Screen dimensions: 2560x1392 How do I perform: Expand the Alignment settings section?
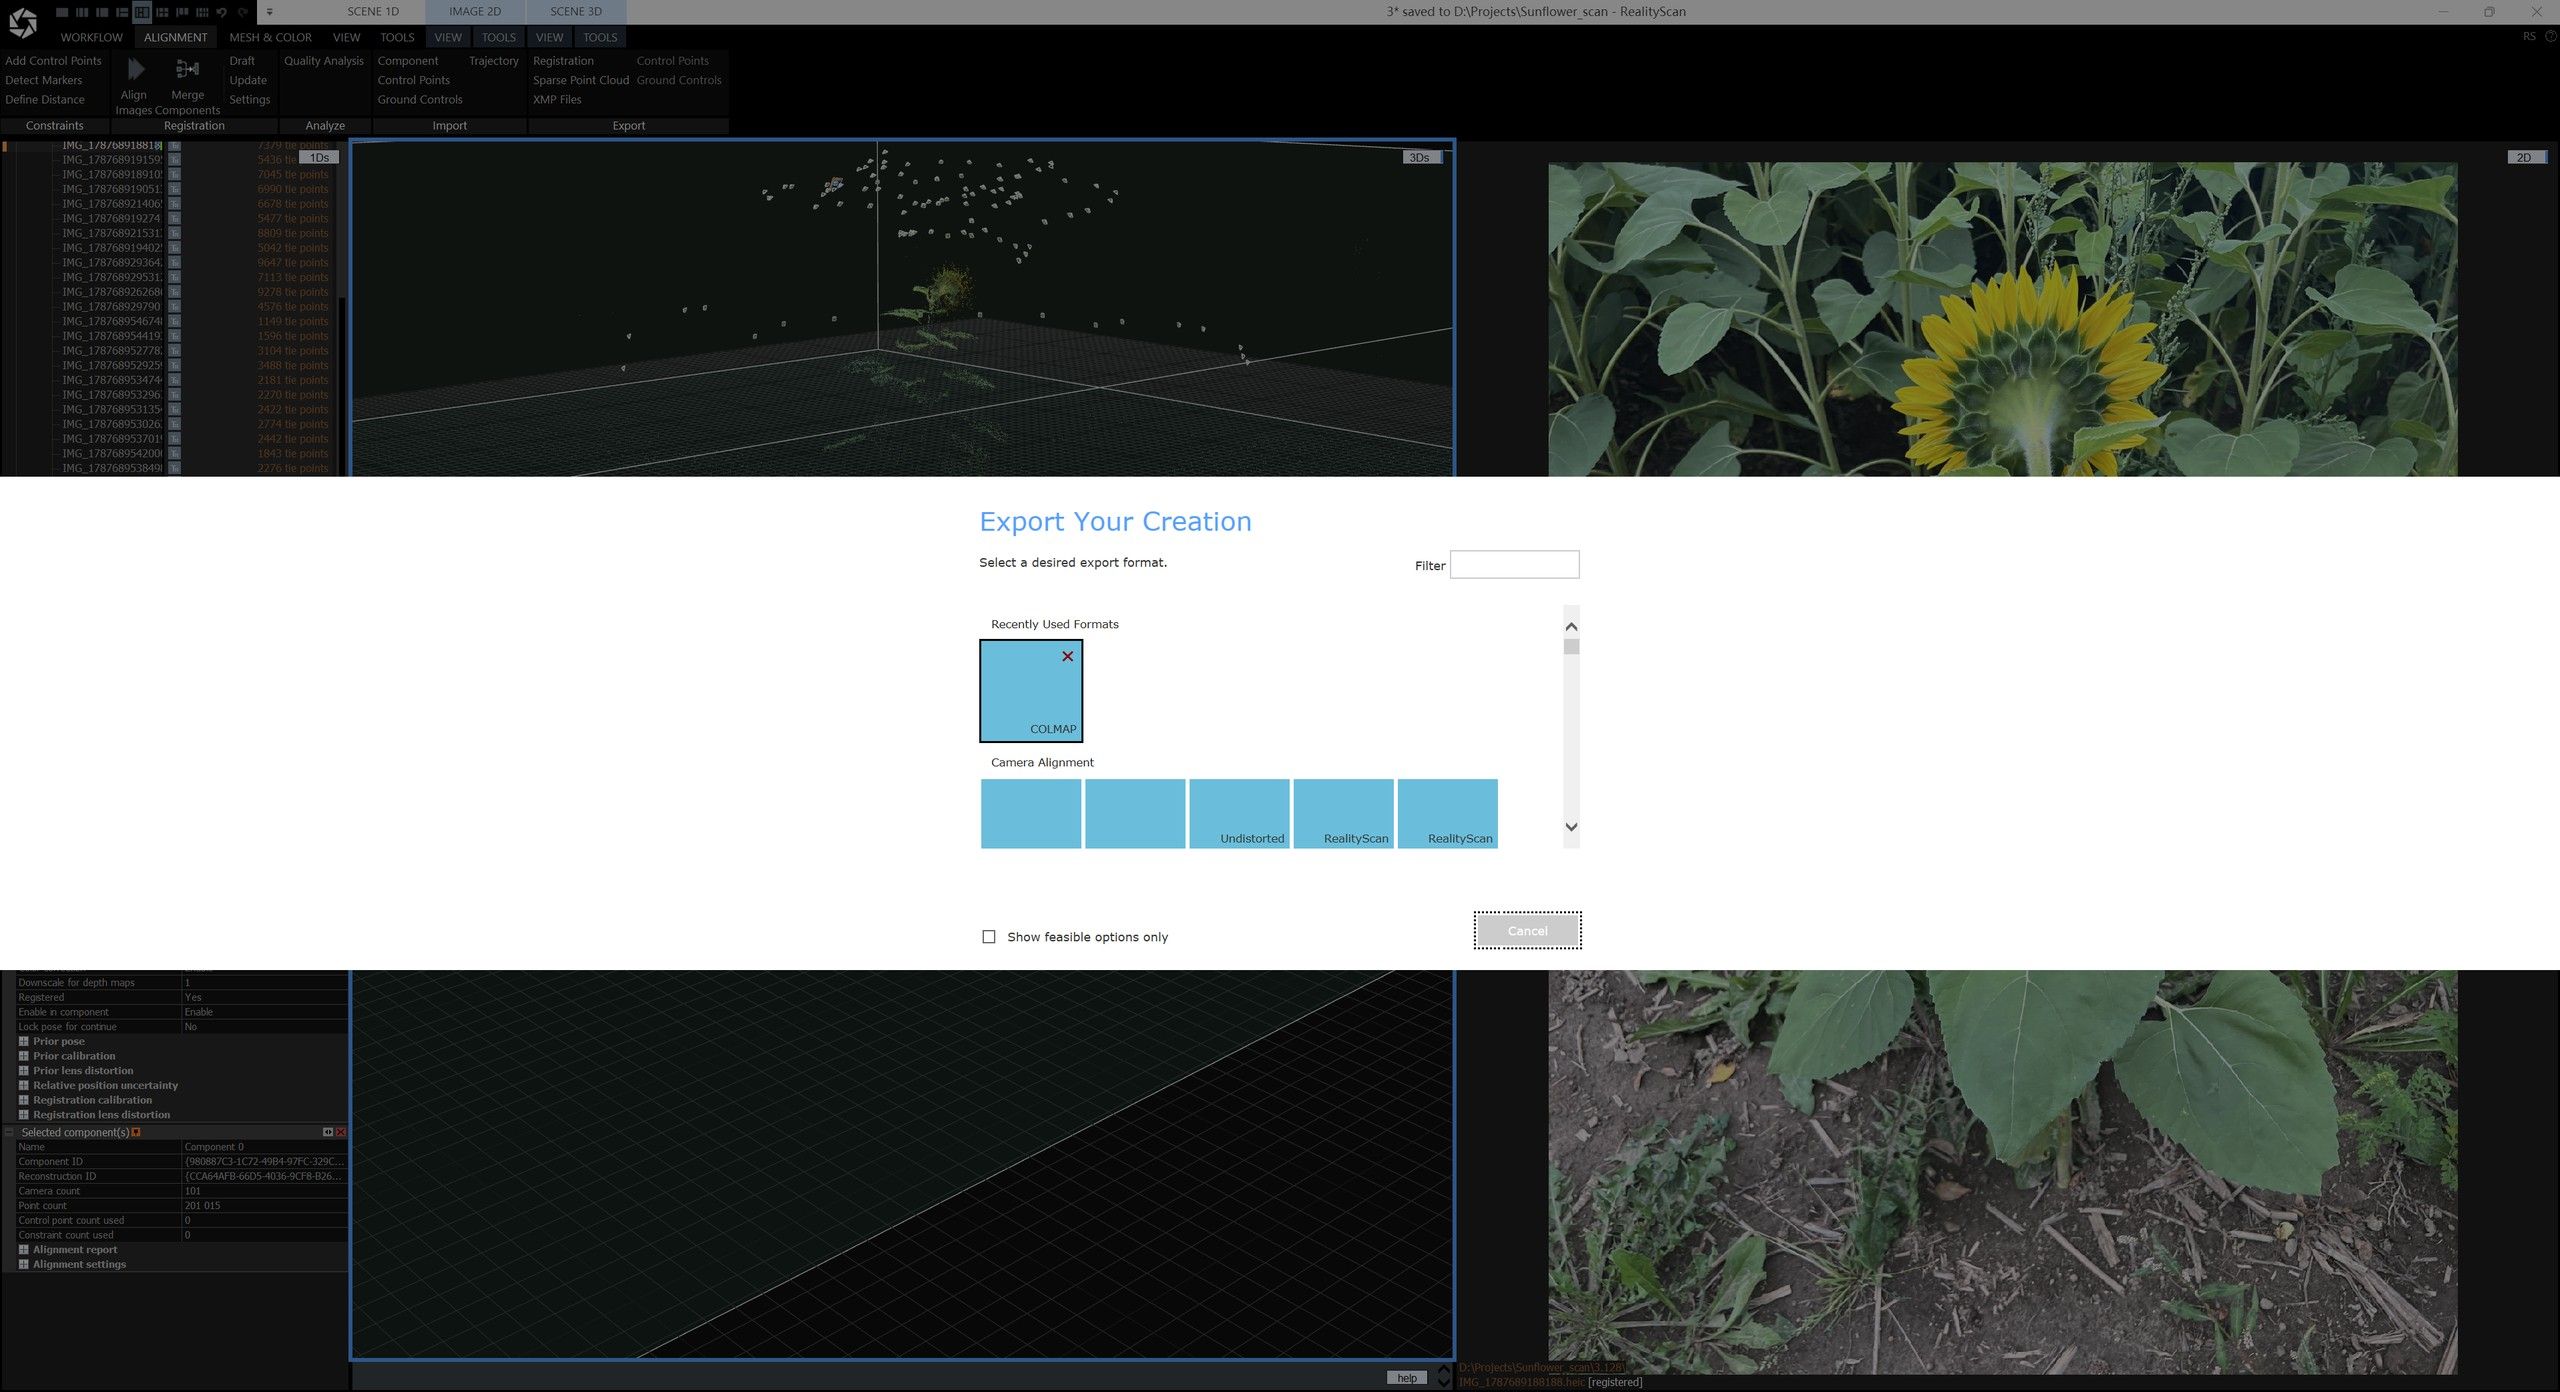(x=23, y=1264)
